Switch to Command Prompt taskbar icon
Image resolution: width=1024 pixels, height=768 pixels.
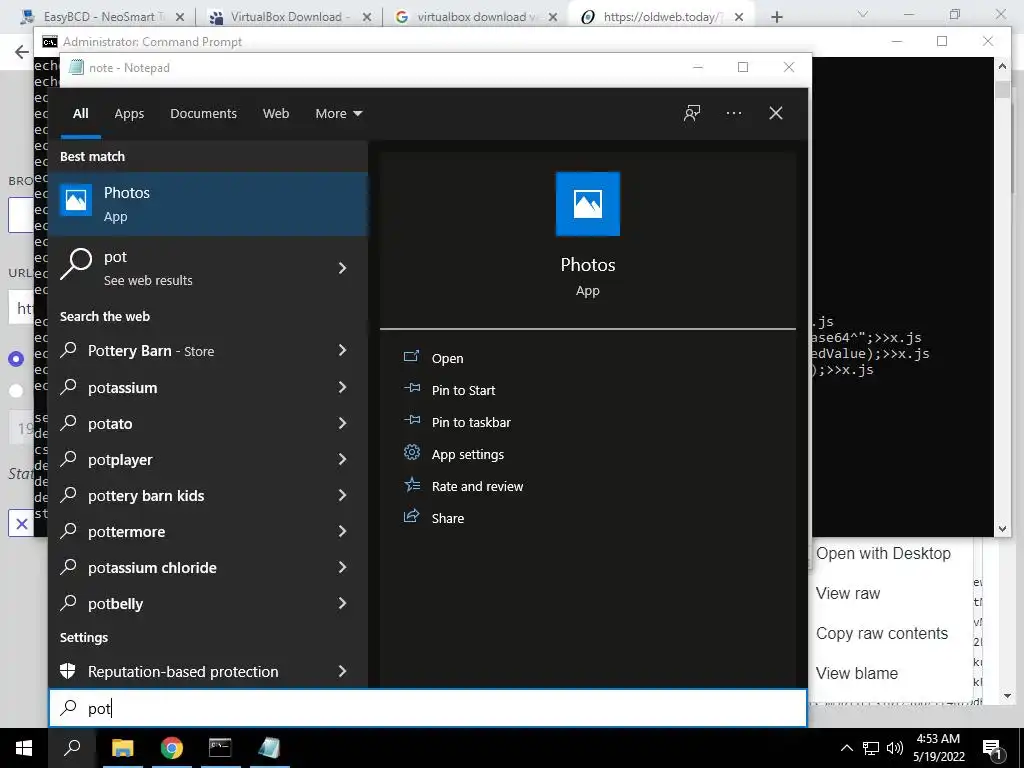pyautogui.click(x=220, y=748)
